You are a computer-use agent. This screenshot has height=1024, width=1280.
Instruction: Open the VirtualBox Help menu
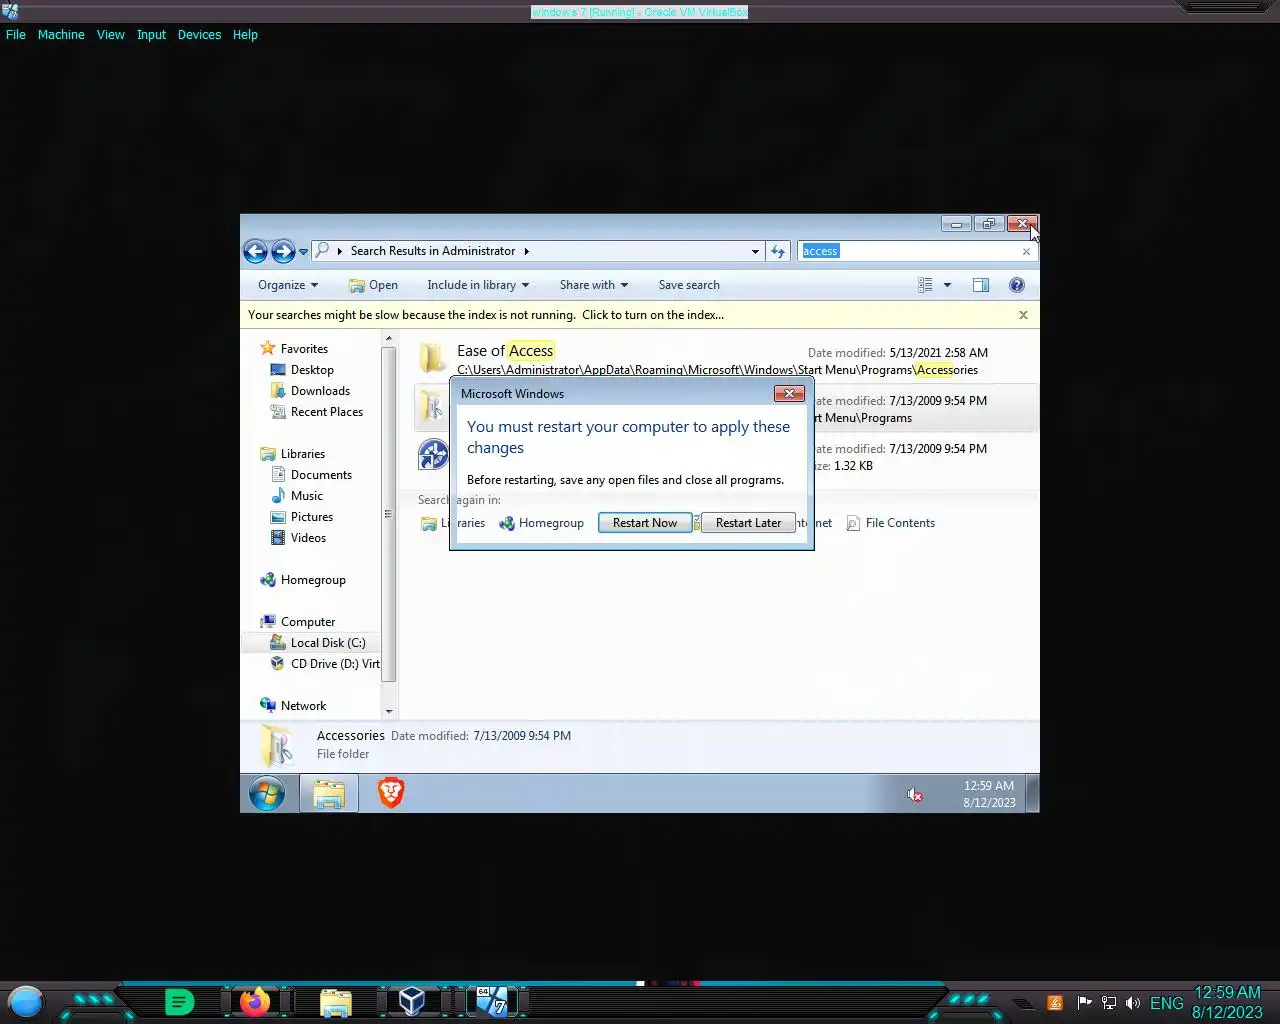click(245, 34)
